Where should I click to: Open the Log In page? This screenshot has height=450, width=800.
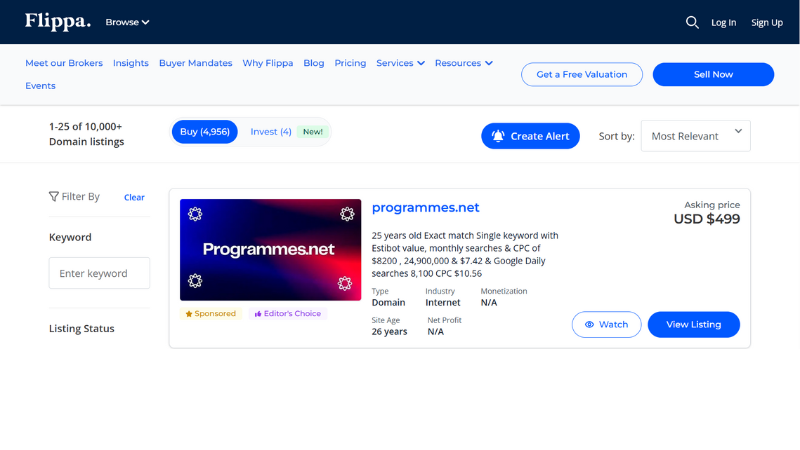pyautogui.click(x=723, y=22)
